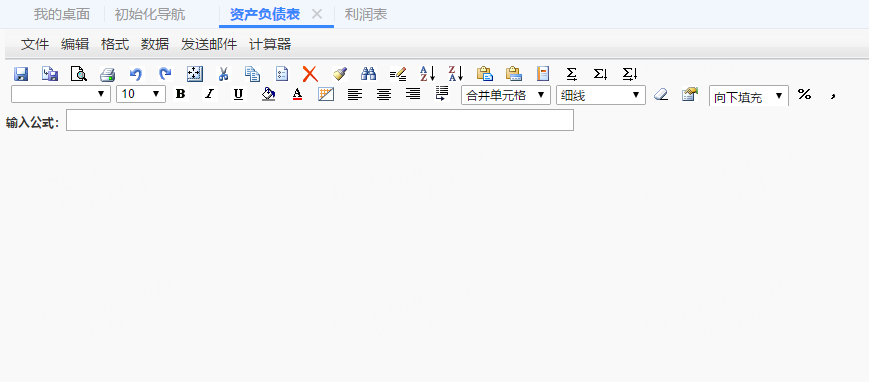Click the eraser clear icon

[x=661, y=94]
